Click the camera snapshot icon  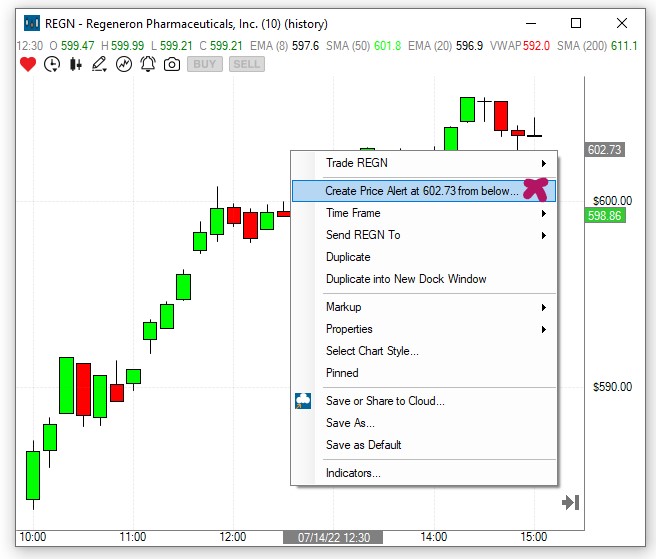point(172,64)
